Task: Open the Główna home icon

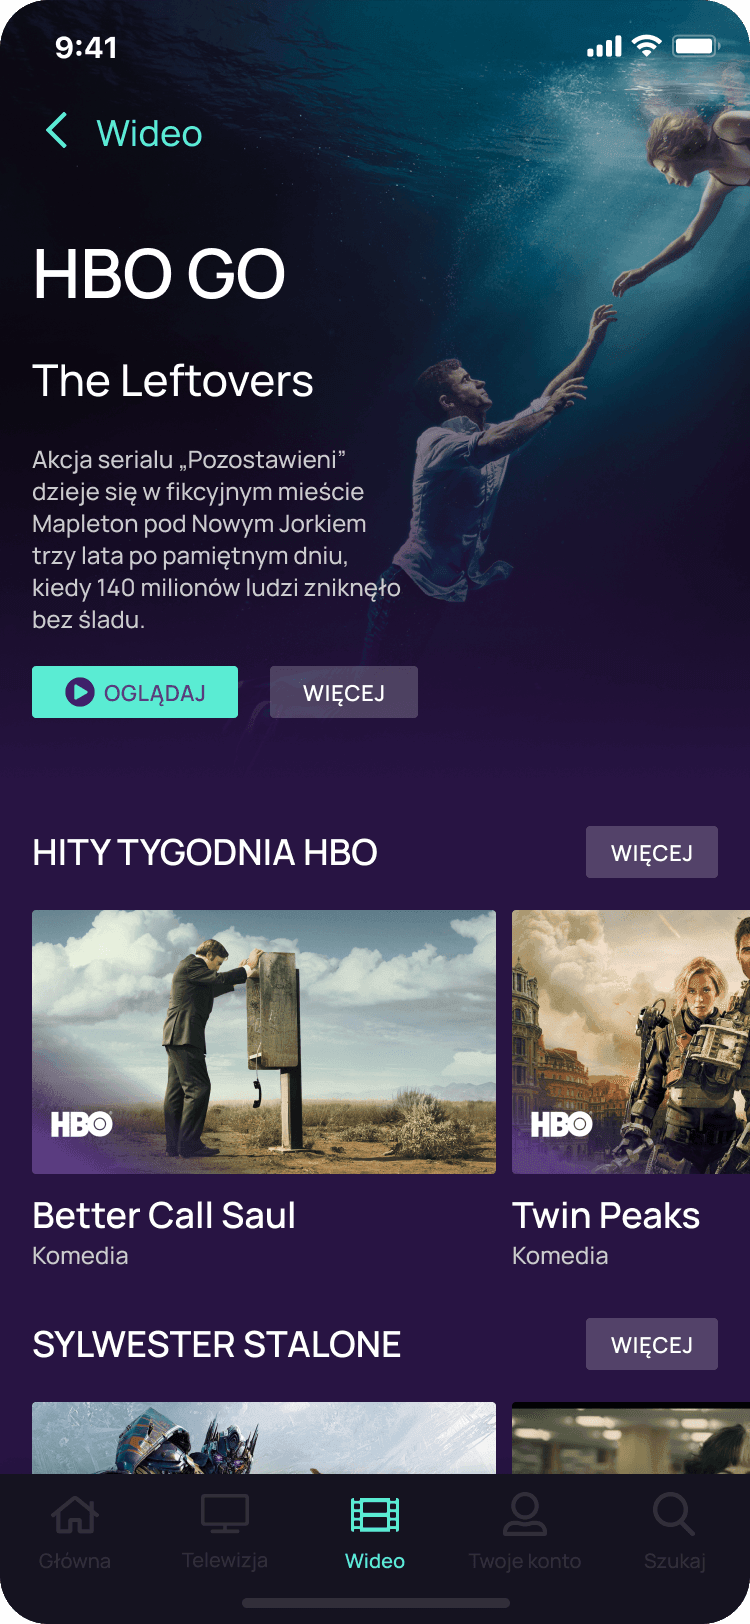Action: (75, 1514)
